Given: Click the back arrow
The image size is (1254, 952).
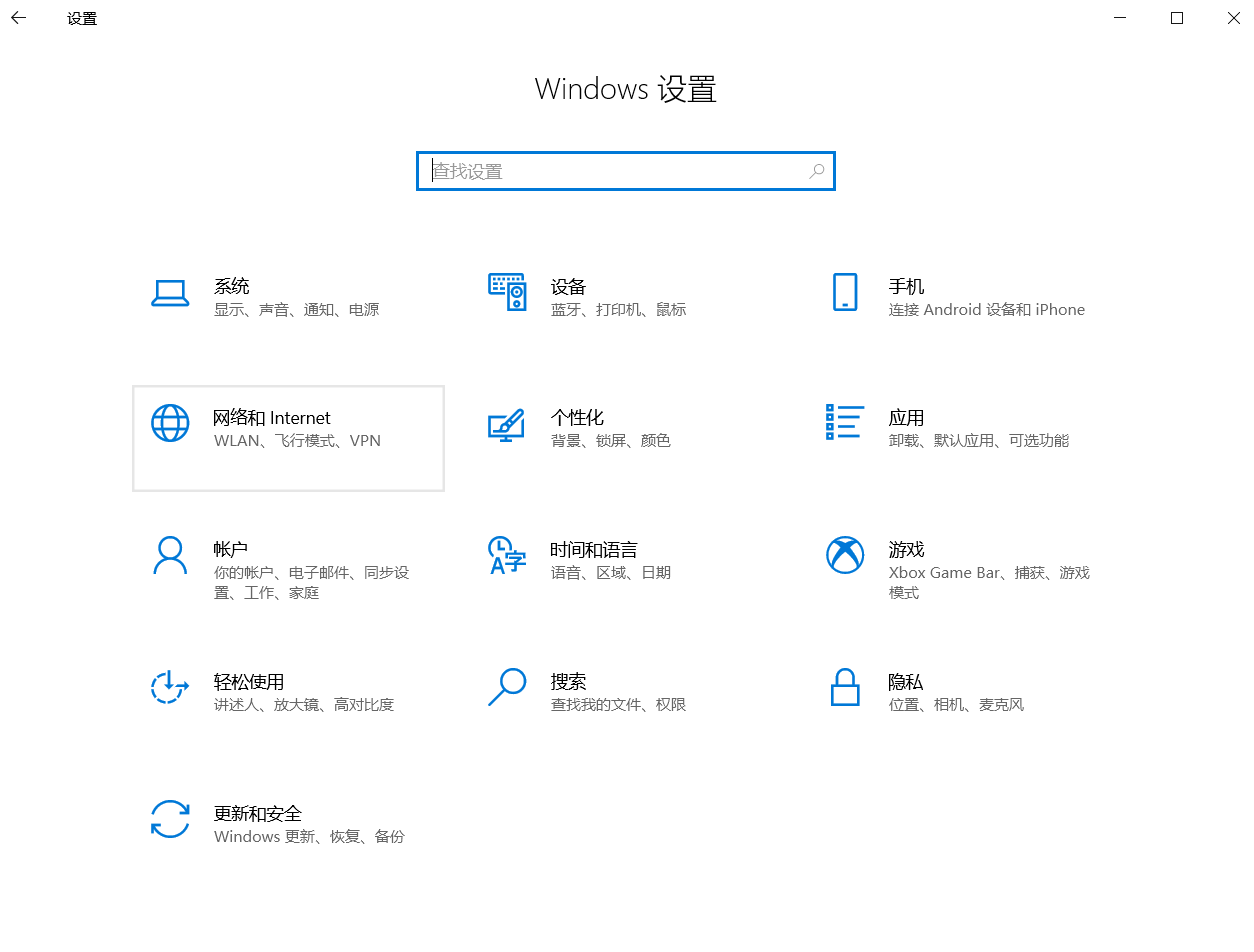Looking at the screenshot, I should click(19, 17).
